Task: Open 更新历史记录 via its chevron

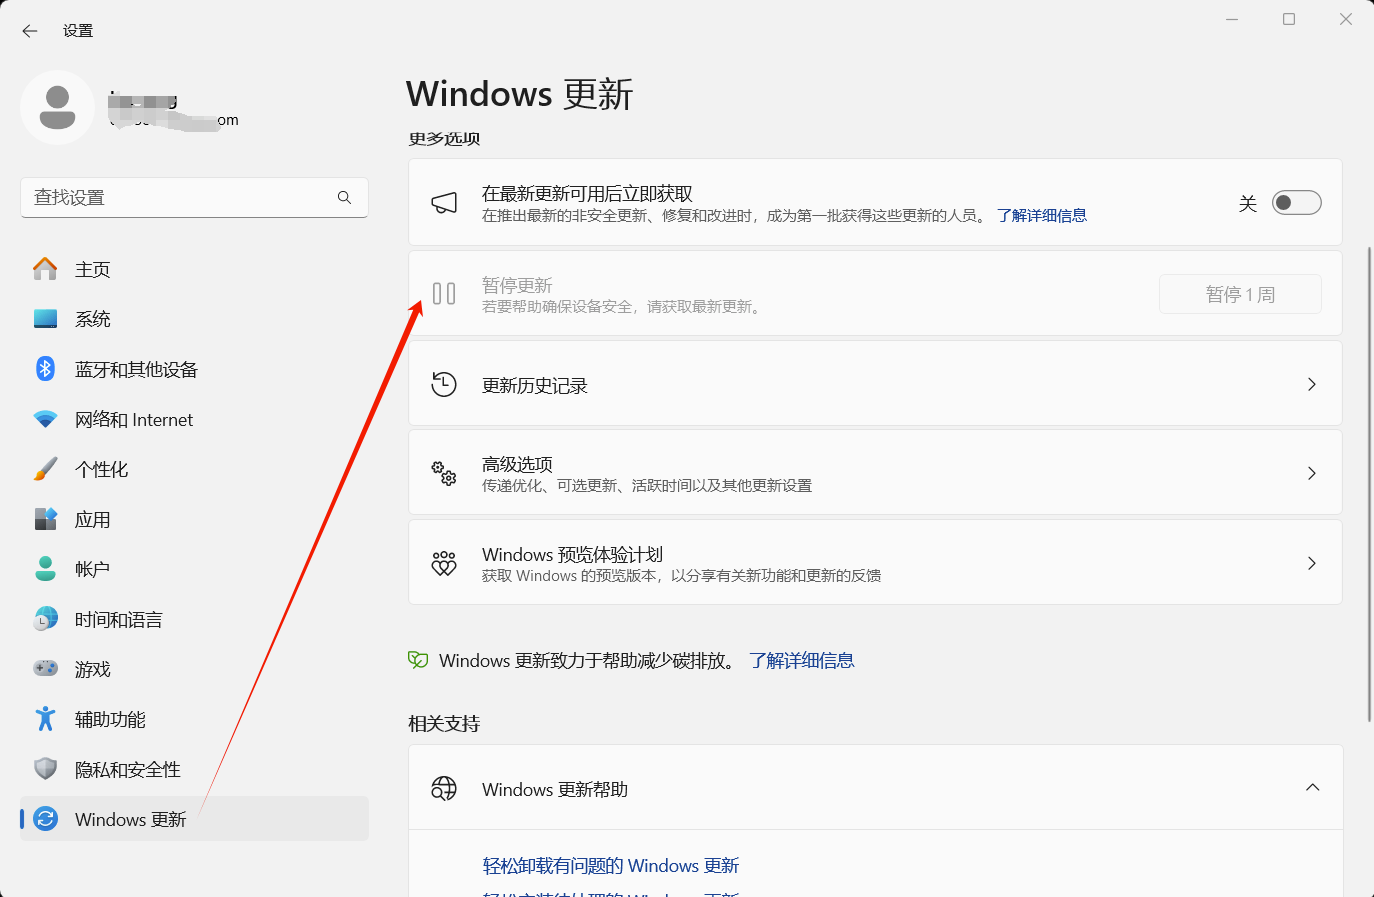Action: point(1312,385)
